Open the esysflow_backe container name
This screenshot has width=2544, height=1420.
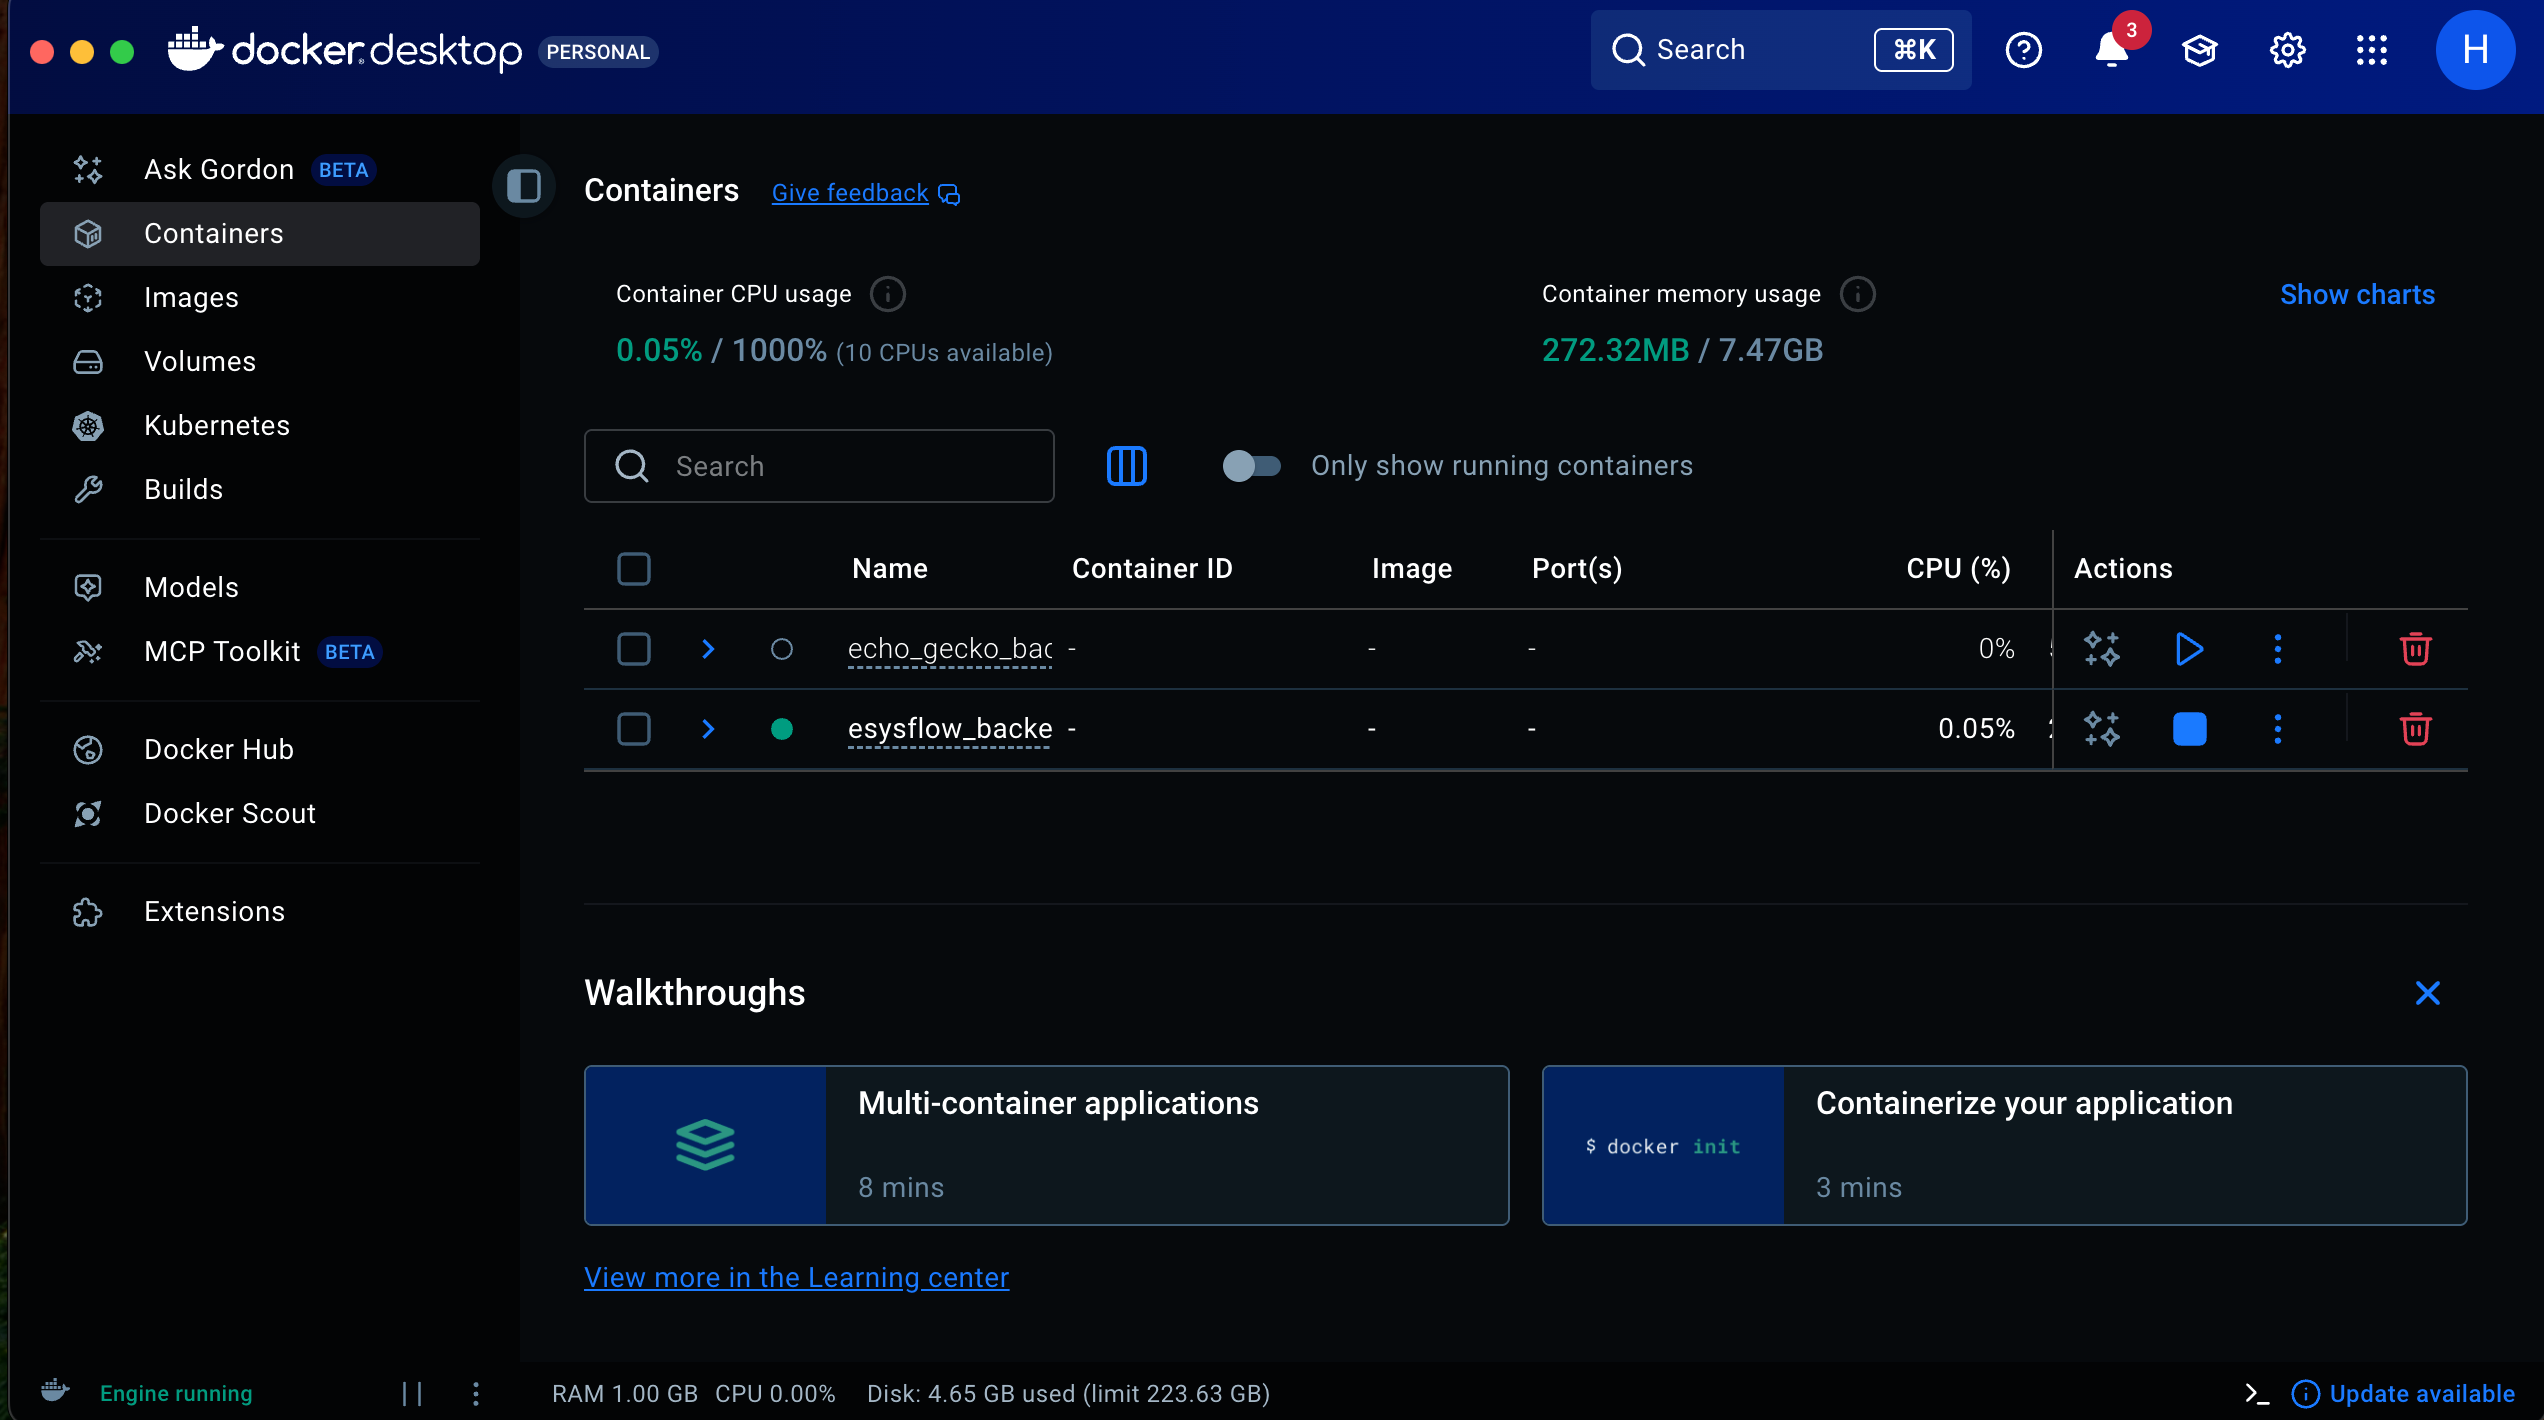[949, 729]
